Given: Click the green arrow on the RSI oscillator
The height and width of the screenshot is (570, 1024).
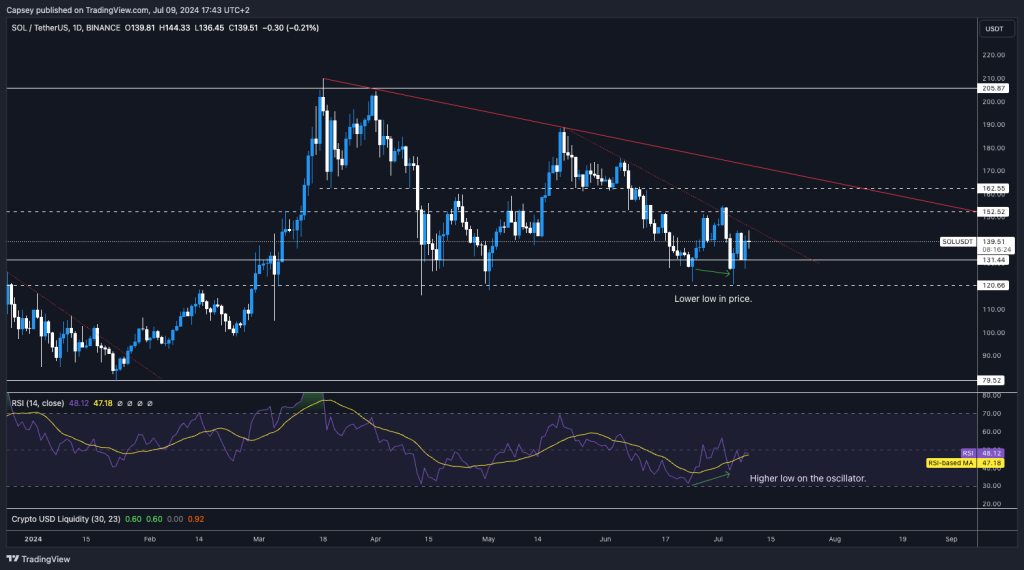Looking at the screenshot, I should [x=712, y=479].
